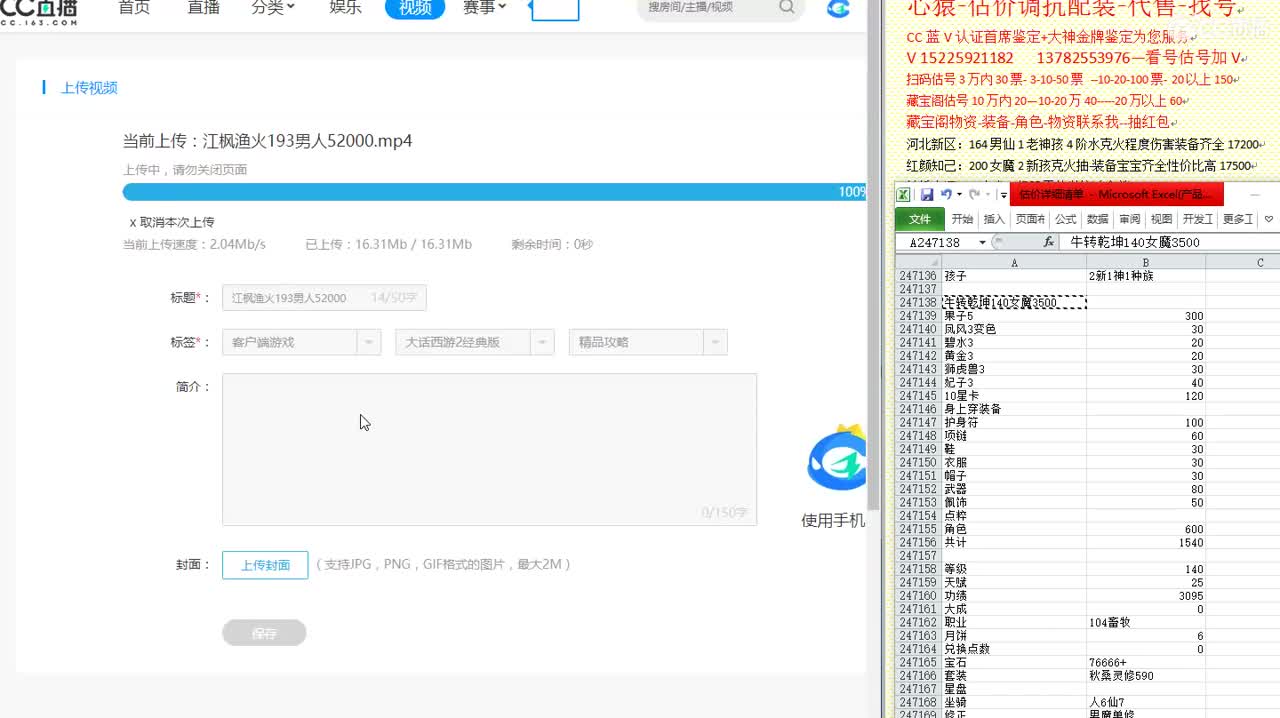Switch to the Excel 页面布局 ribbon tab
The image size is (1280, 718).
point(1030,219)
